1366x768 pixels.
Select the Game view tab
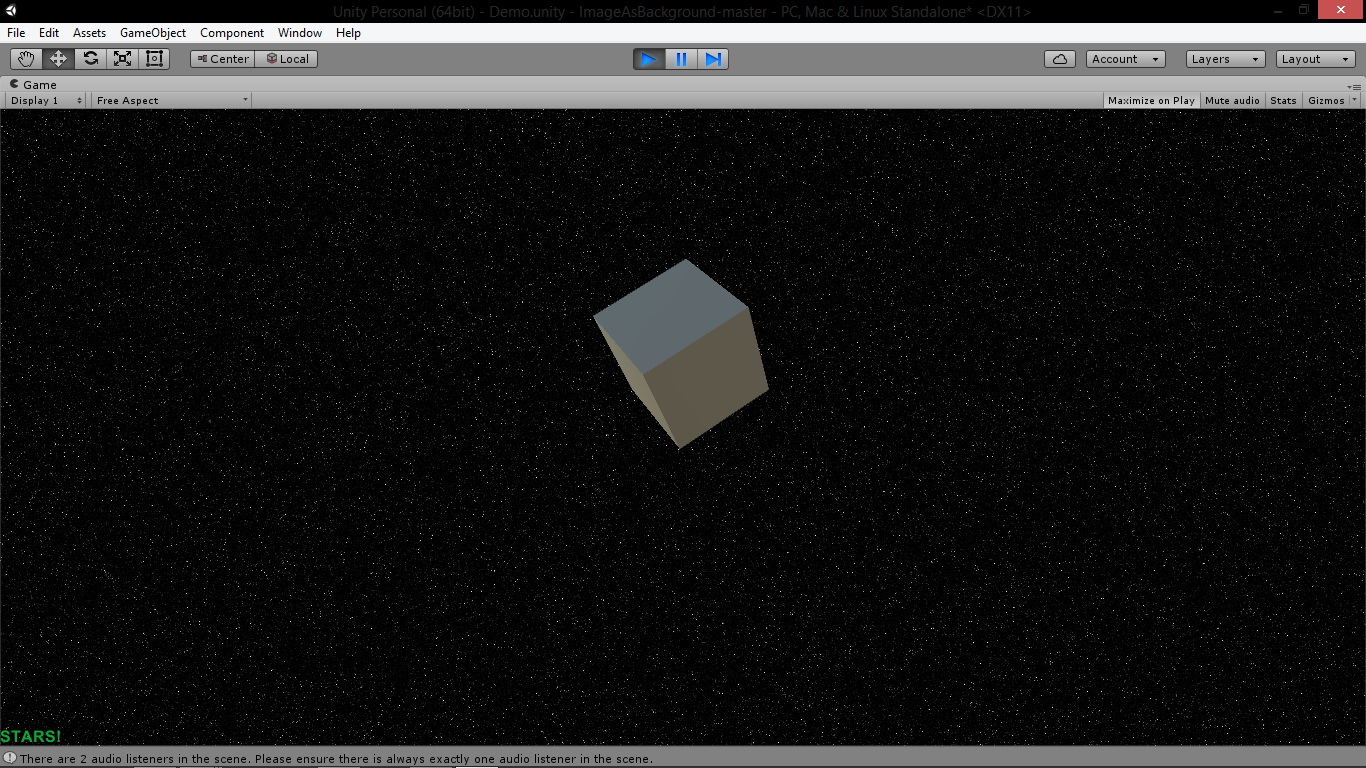coord(34,85)
